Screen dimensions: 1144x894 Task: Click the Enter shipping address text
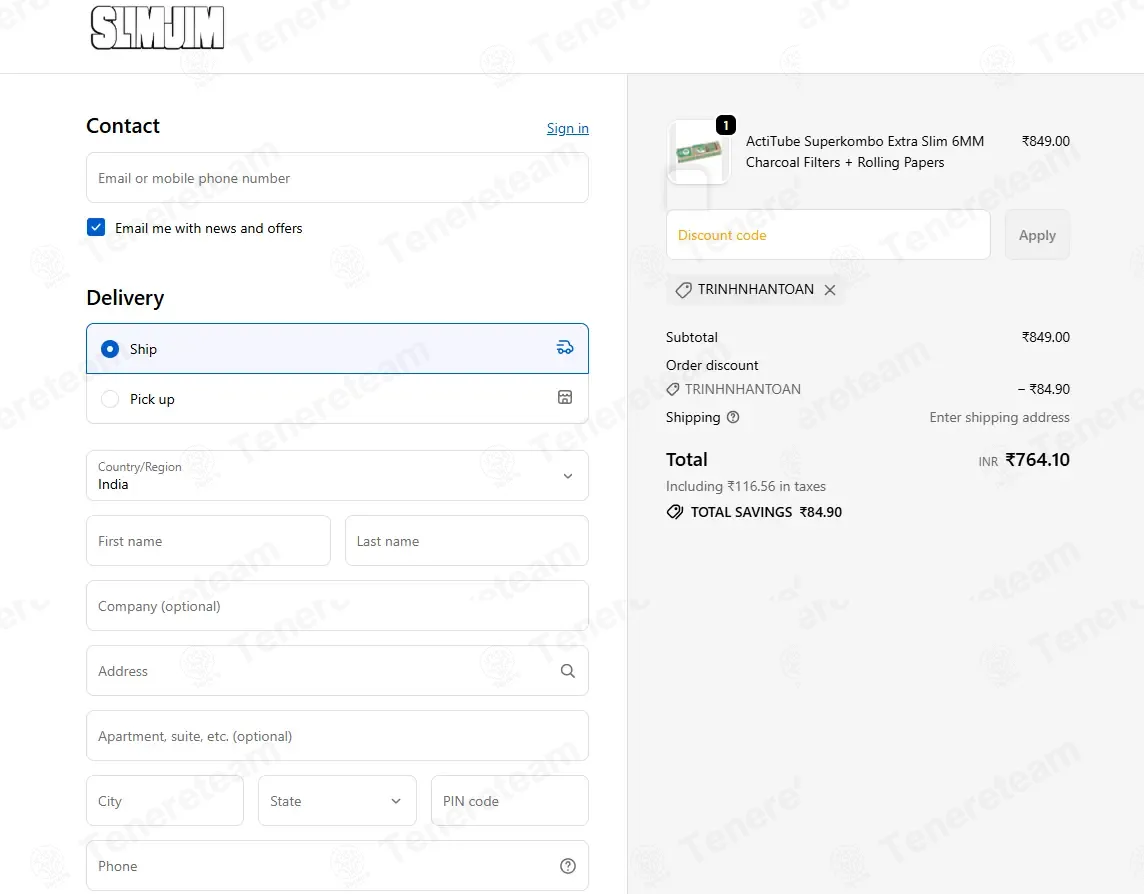coord(999,417)
